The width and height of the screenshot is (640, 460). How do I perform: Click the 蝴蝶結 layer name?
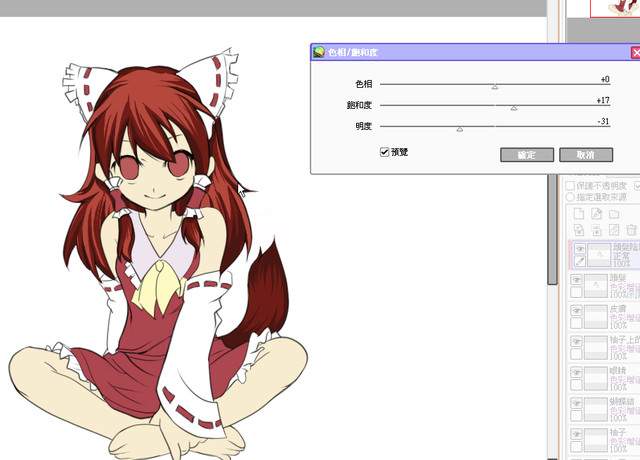click(x=622, y=402)
